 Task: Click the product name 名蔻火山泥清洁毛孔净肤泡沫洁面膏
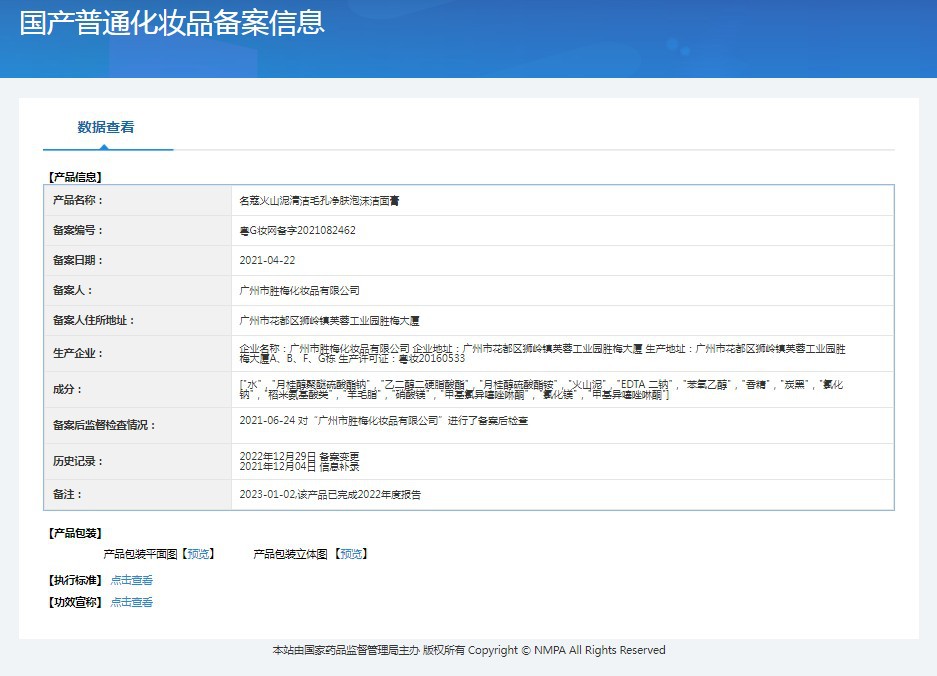click(x=319, y=201)
